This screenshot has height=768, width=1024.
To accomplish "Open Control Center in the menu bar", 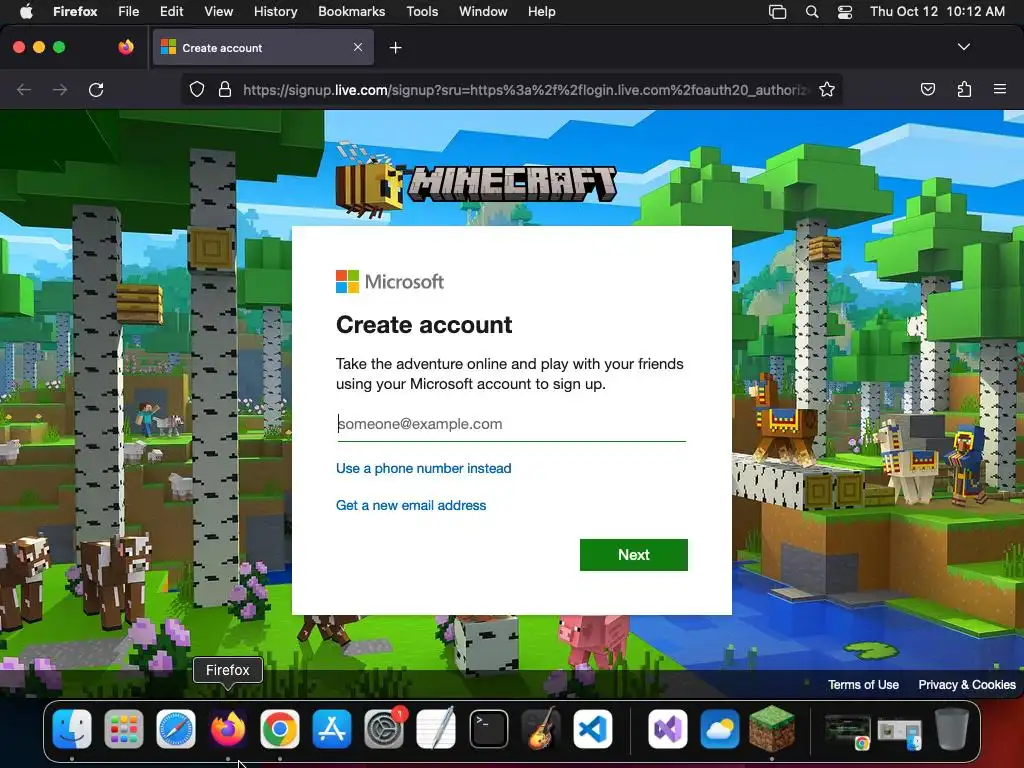I will tap(845, 12).
